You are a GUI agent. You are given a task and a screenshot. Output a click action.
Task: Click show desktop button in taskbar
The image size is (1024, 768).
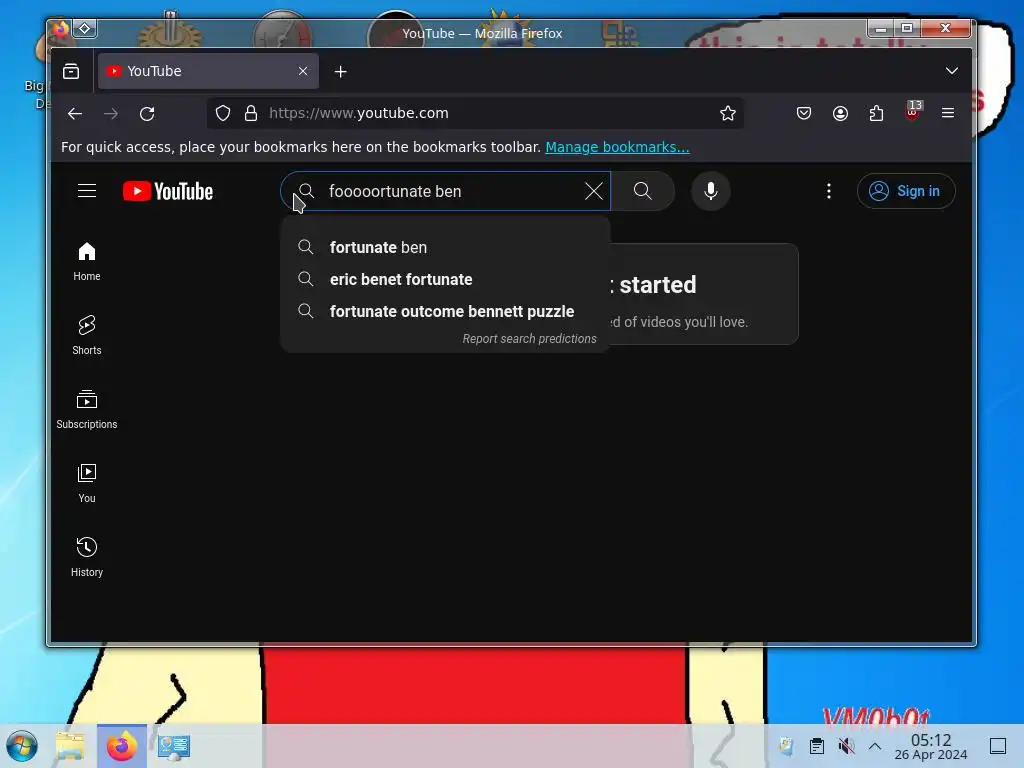pyautogui.click(x=998, y=746)
